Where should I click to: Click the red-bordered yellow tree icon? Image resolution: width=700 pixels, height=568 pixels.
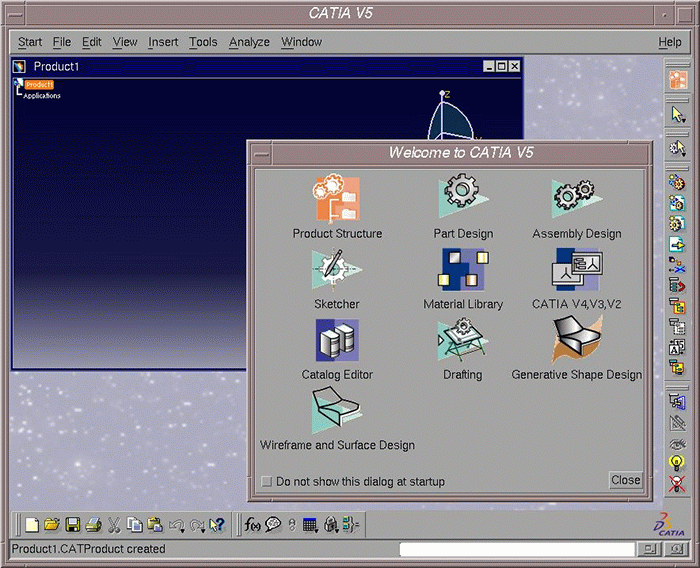(677, 306)
